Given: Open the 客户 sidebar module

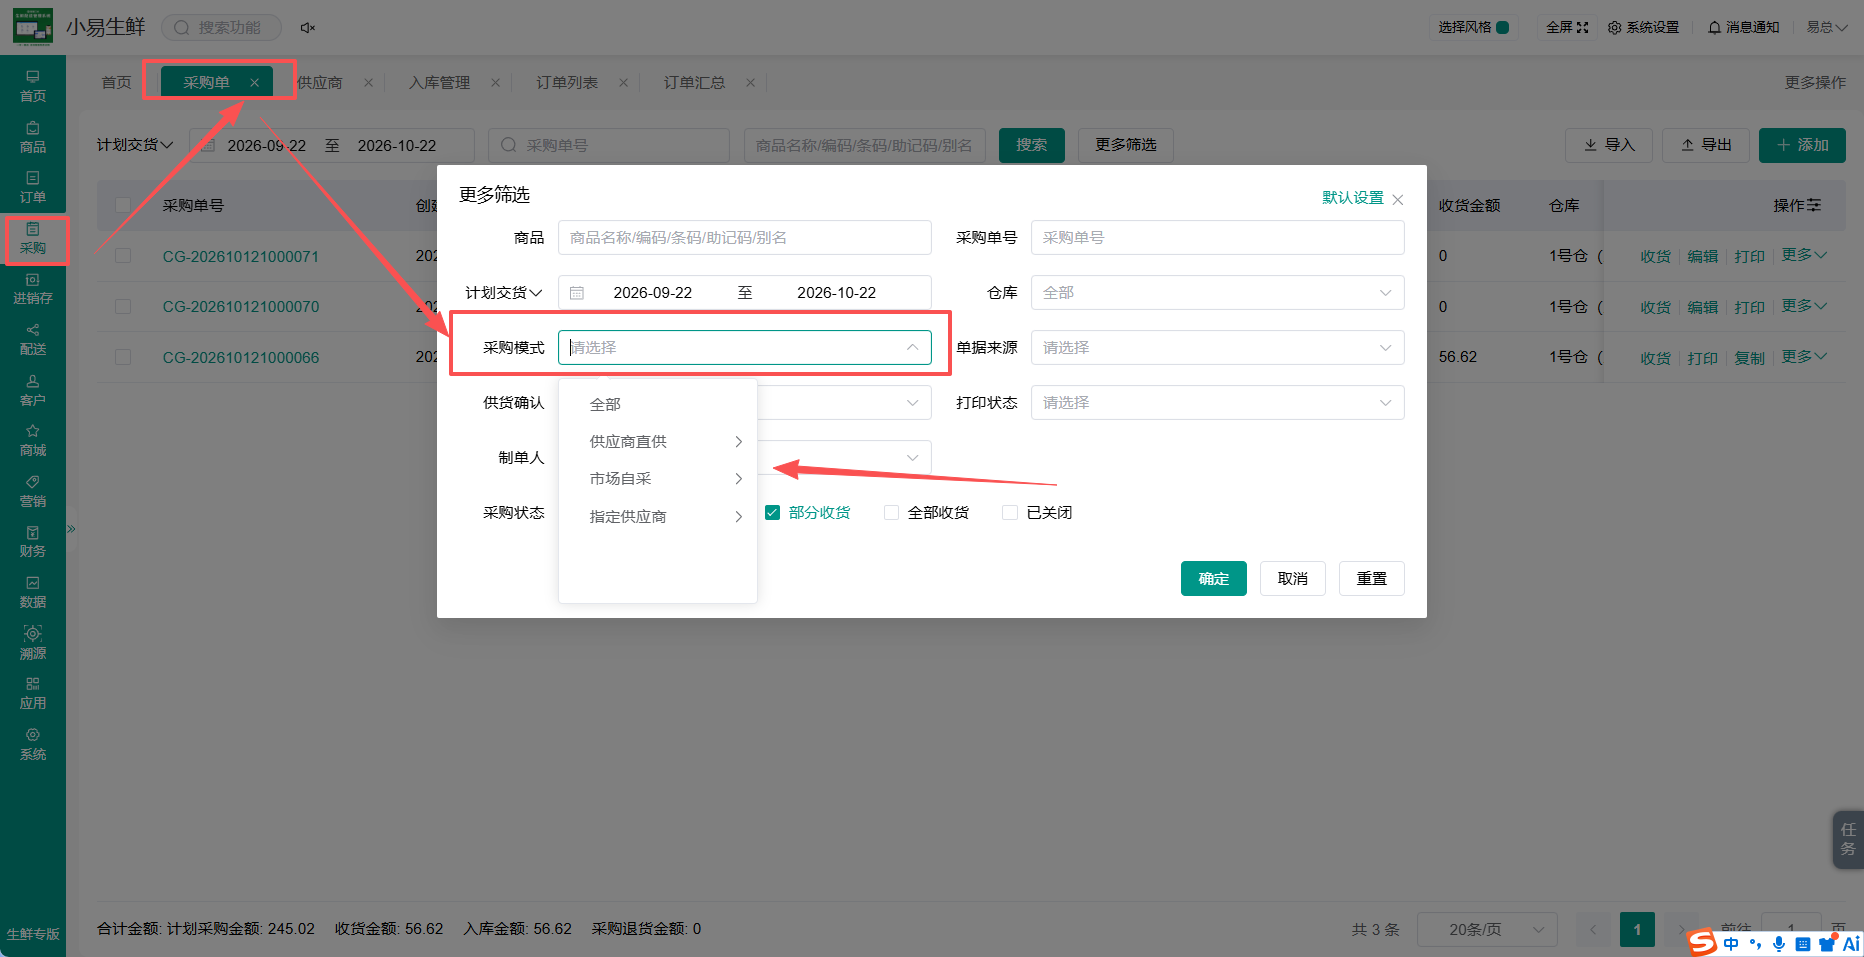Looking at the screenshot, I should tap(33, 390).
